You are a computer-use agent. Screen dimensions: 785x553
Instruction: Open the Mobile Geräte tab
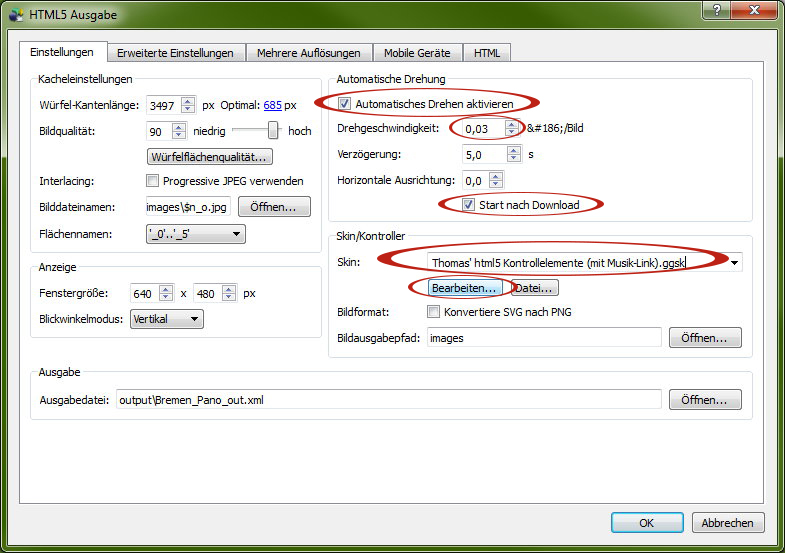417,53
